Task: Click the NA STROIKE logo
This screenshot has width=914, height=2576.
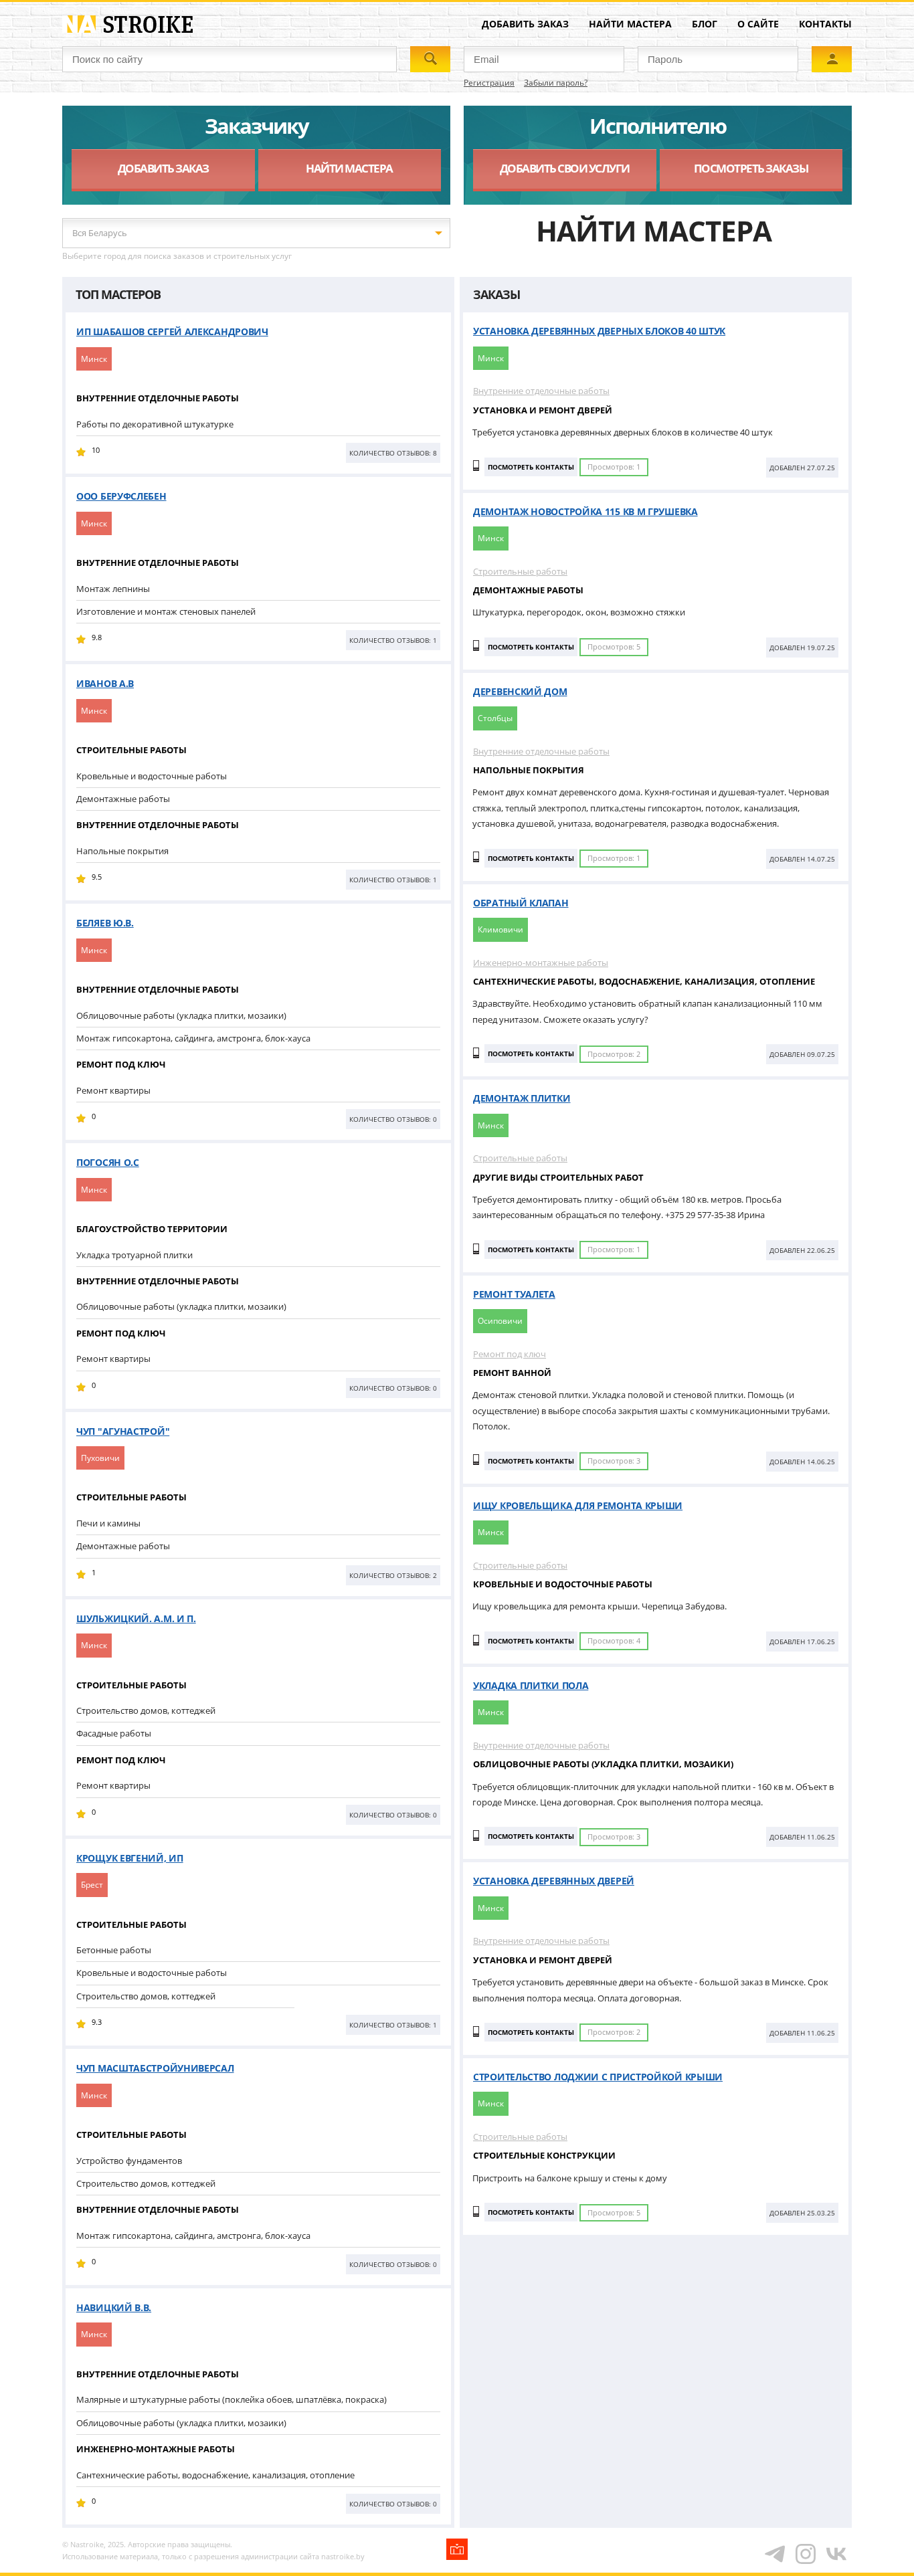Action: pos(128,24)
